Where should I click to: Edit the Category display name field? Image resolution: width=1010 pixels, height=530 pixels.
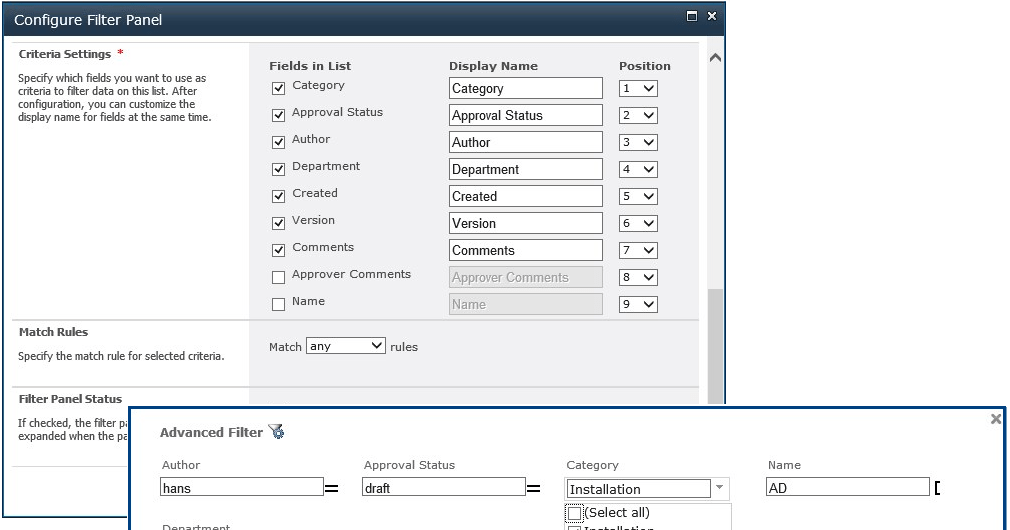[526, 88]
